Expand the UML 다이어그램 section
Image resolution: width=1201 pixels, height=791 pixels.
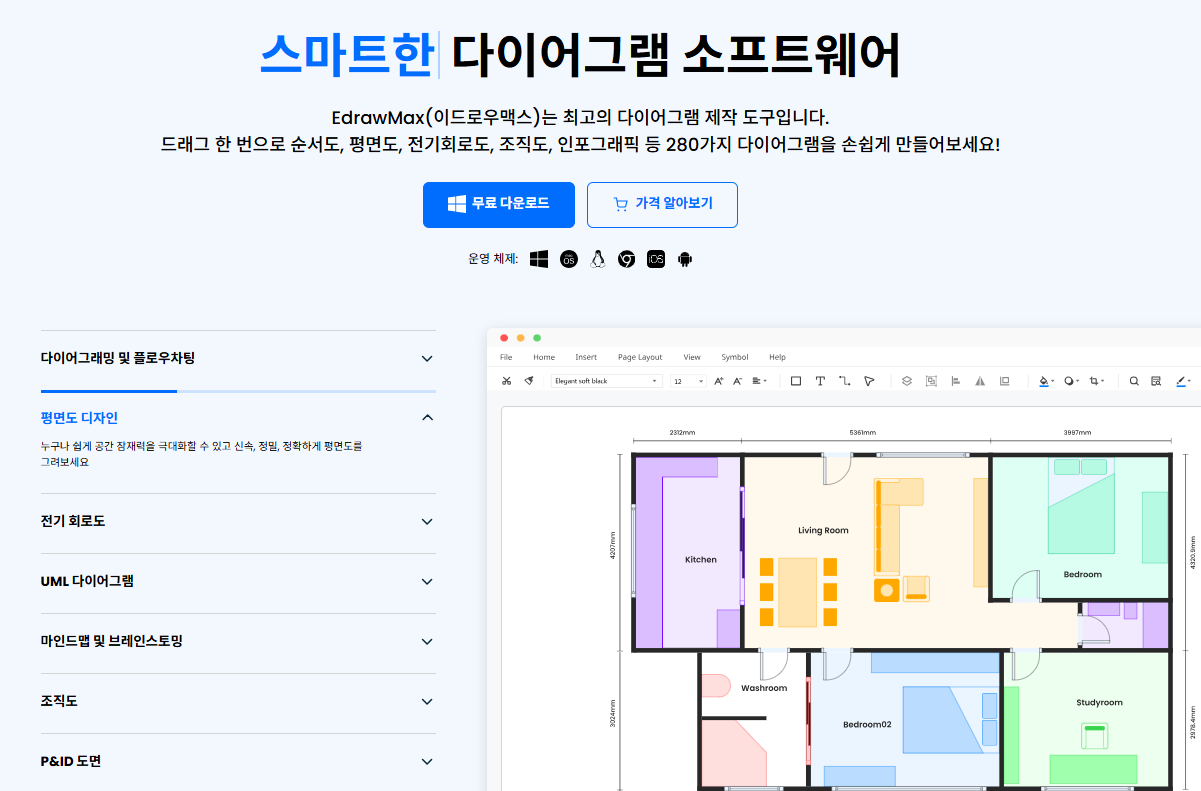238,582
